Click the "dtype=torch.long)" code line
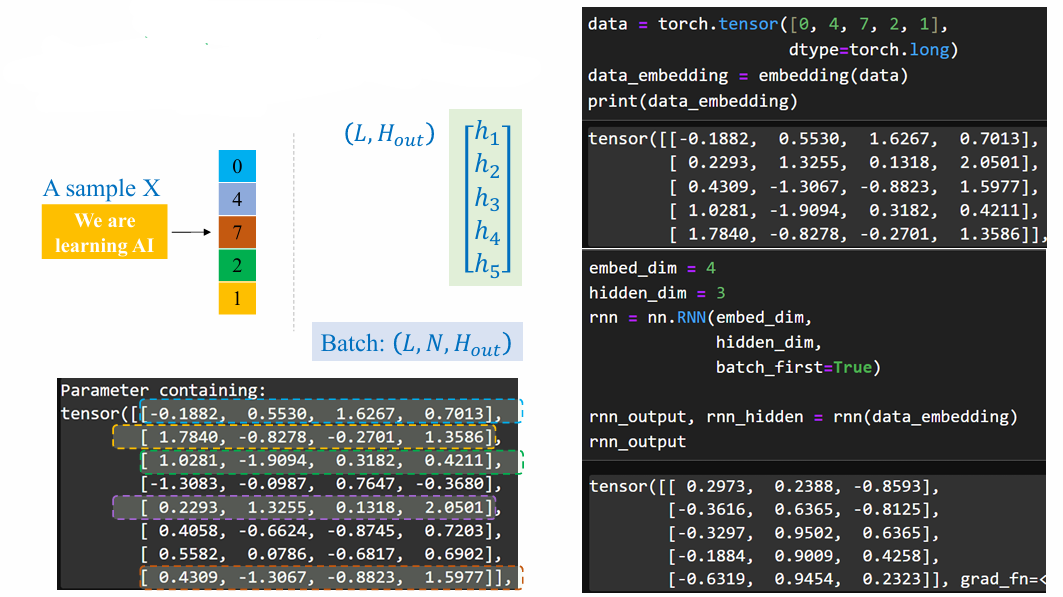The width and height of the screenshot is (1063, 597). coord(873,49)
